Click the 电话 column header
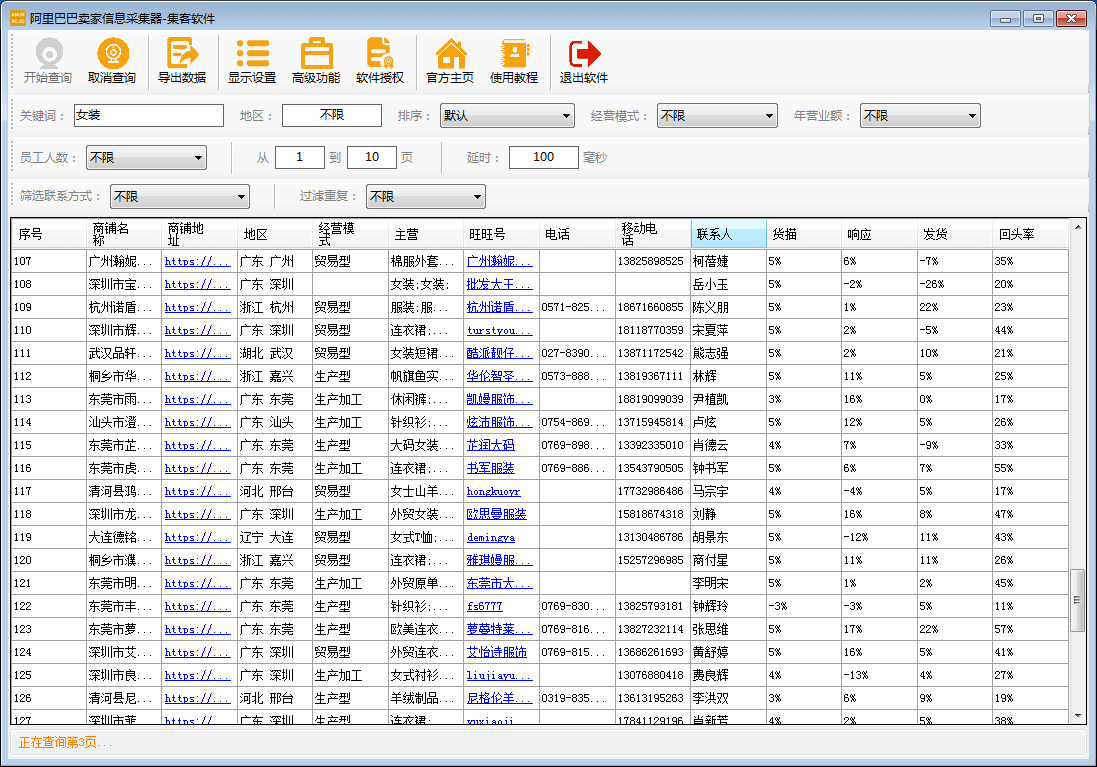 point(577,234)
